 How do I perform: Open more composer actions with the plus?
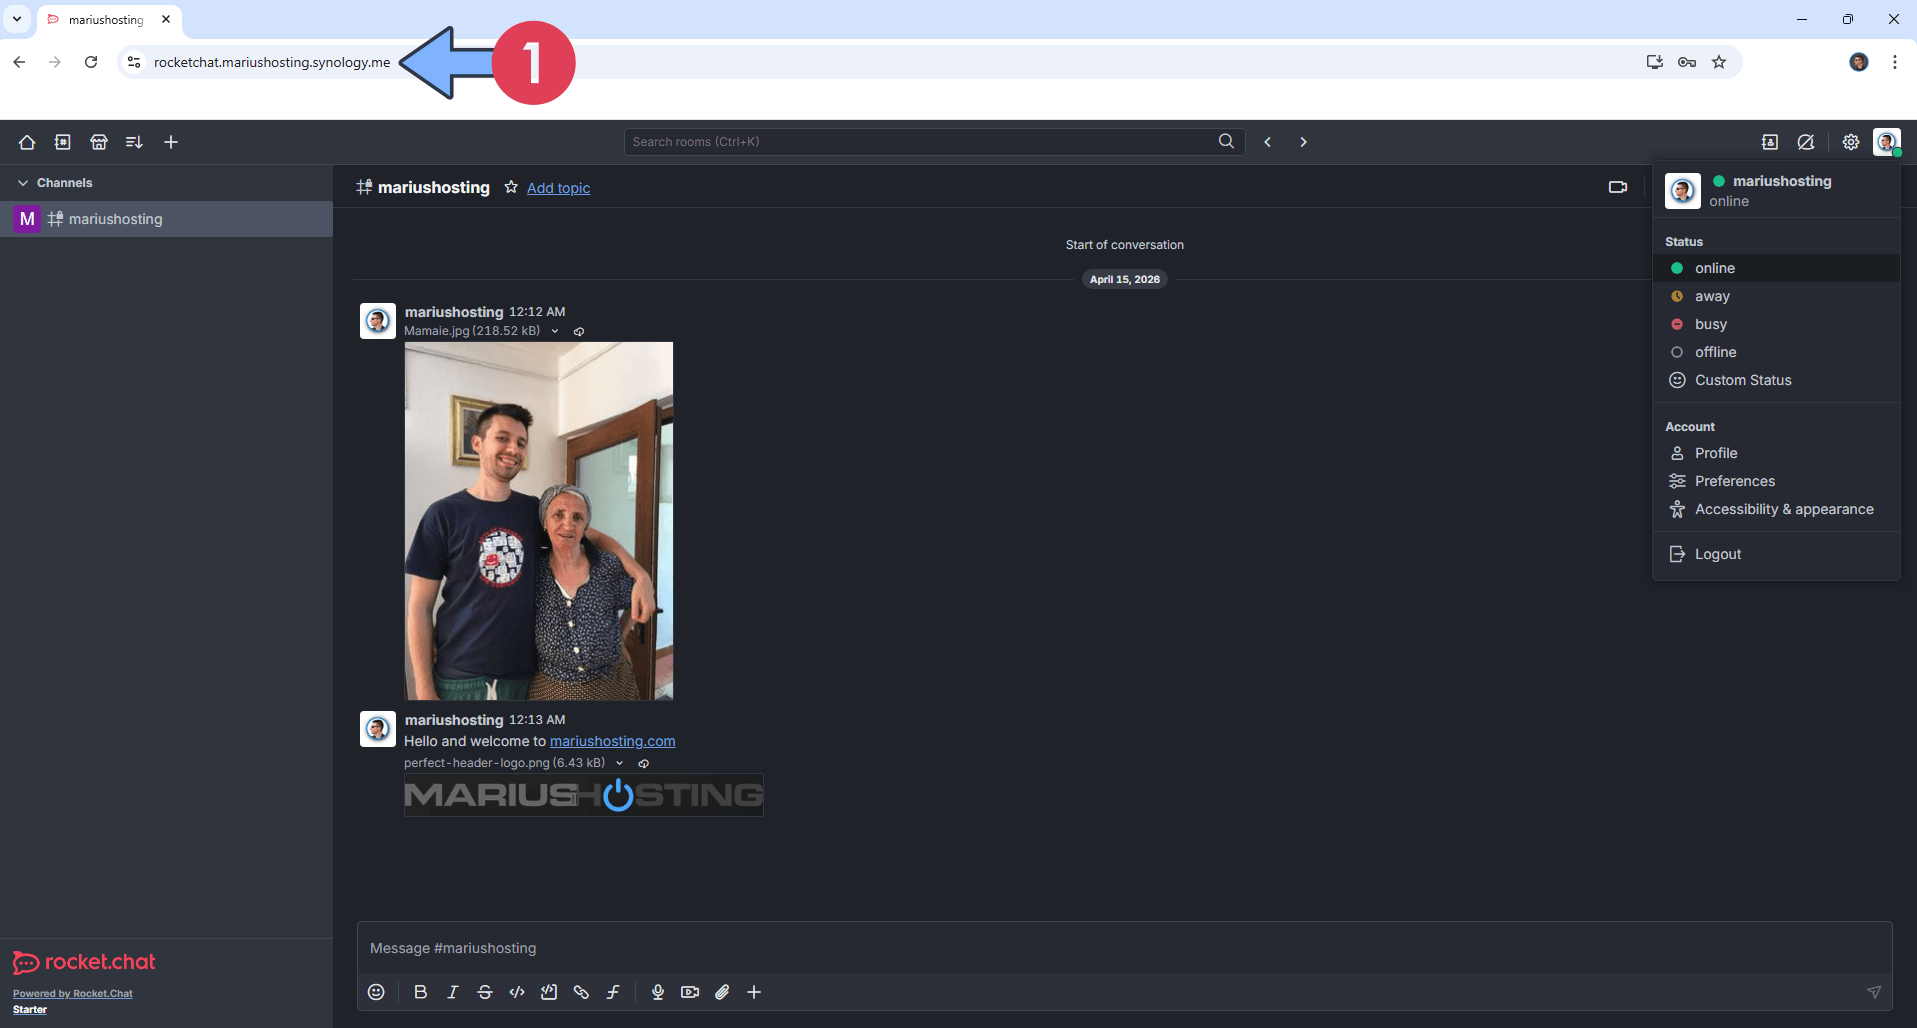coord(754,992)
